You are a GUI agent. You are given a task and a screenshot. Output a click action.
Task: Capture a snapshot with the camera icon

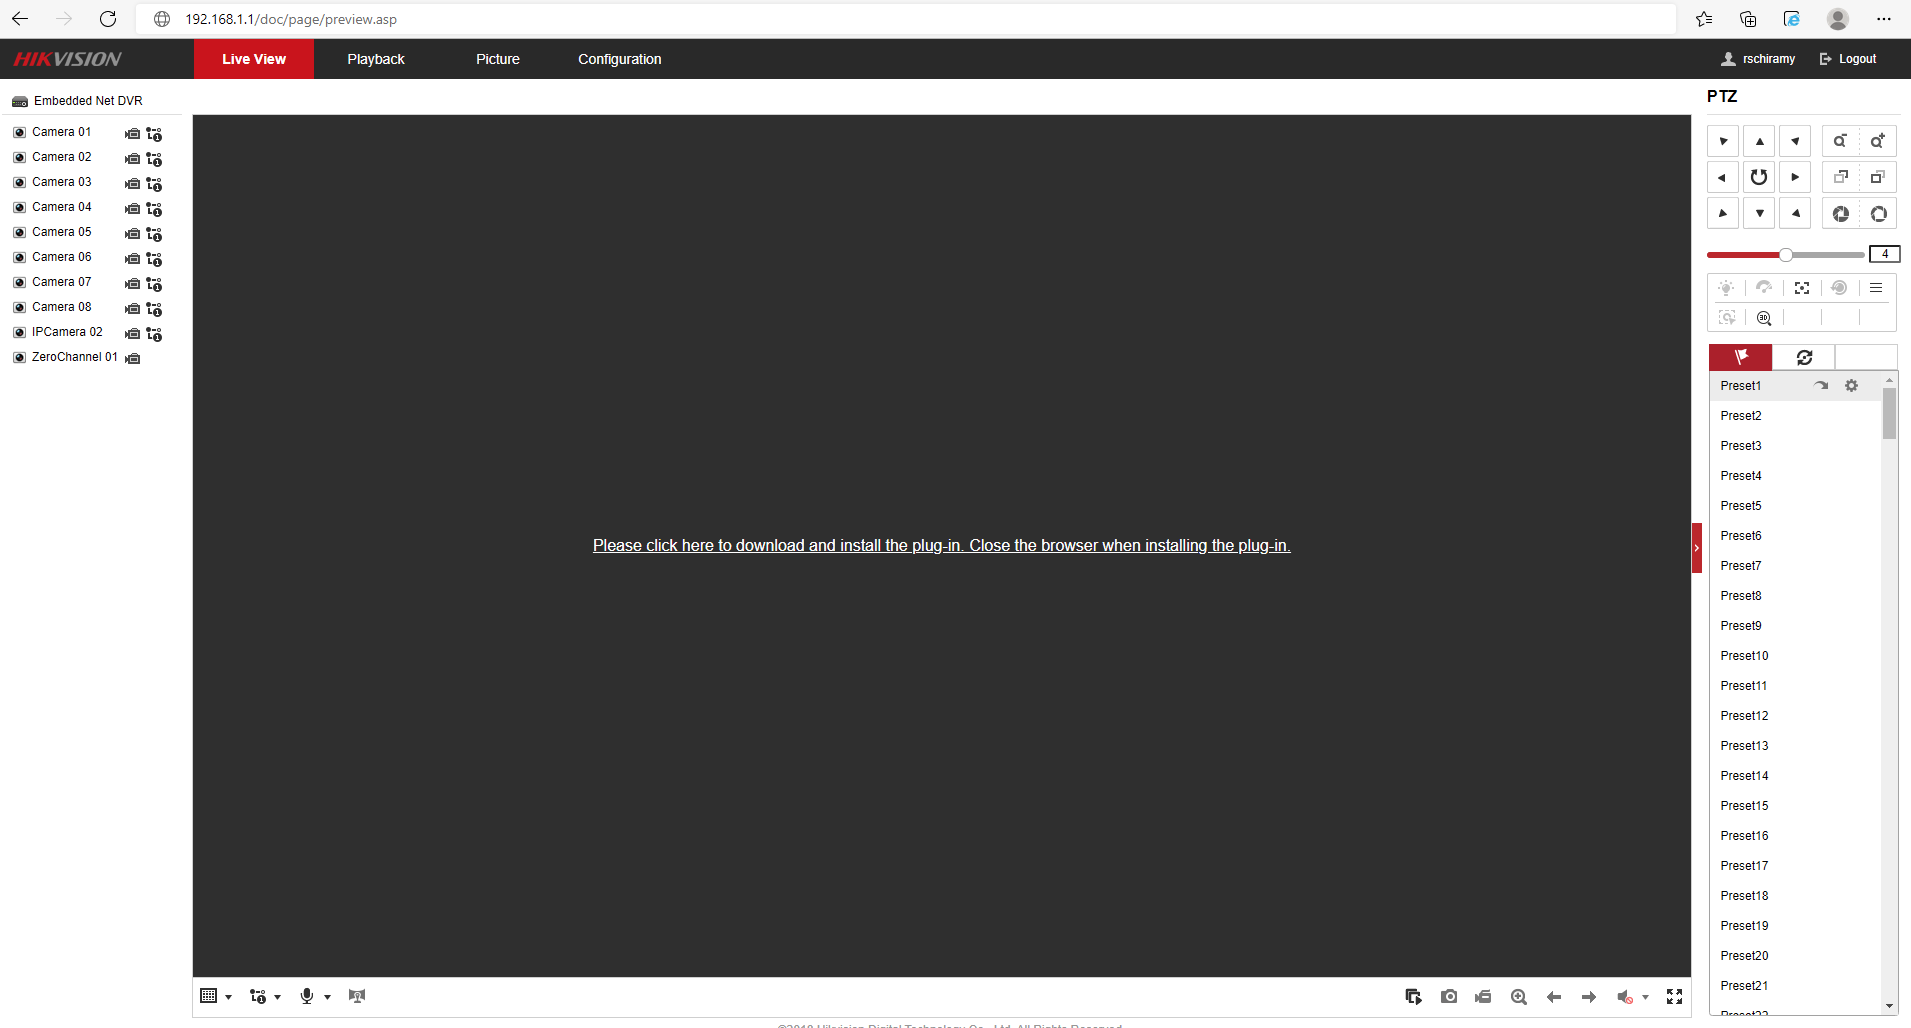tap(1448, 996)
